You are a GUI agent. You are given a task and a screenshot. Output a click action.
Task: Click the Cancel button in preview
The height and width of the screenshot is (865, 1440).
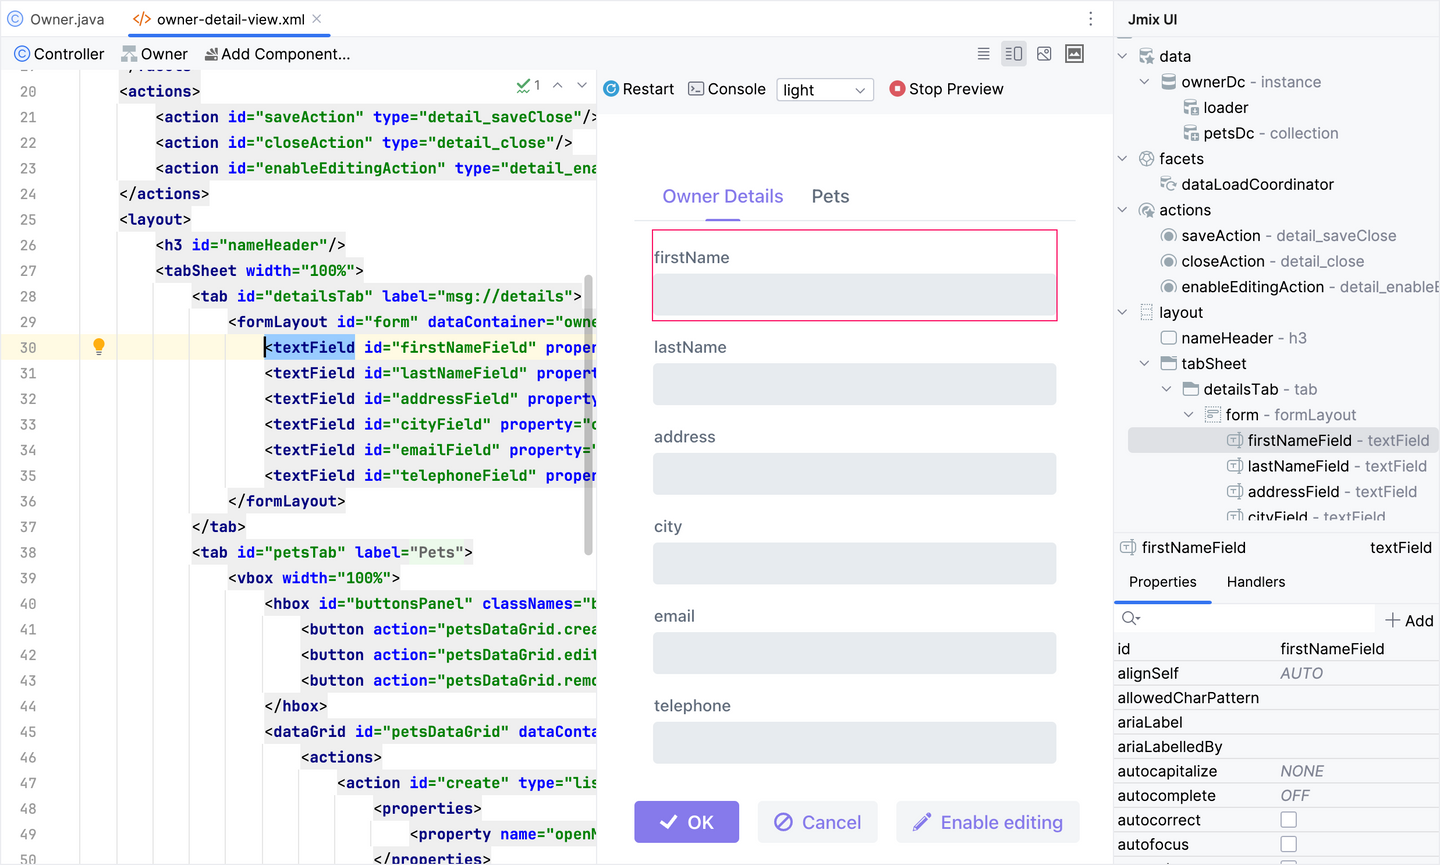(817, 822)
